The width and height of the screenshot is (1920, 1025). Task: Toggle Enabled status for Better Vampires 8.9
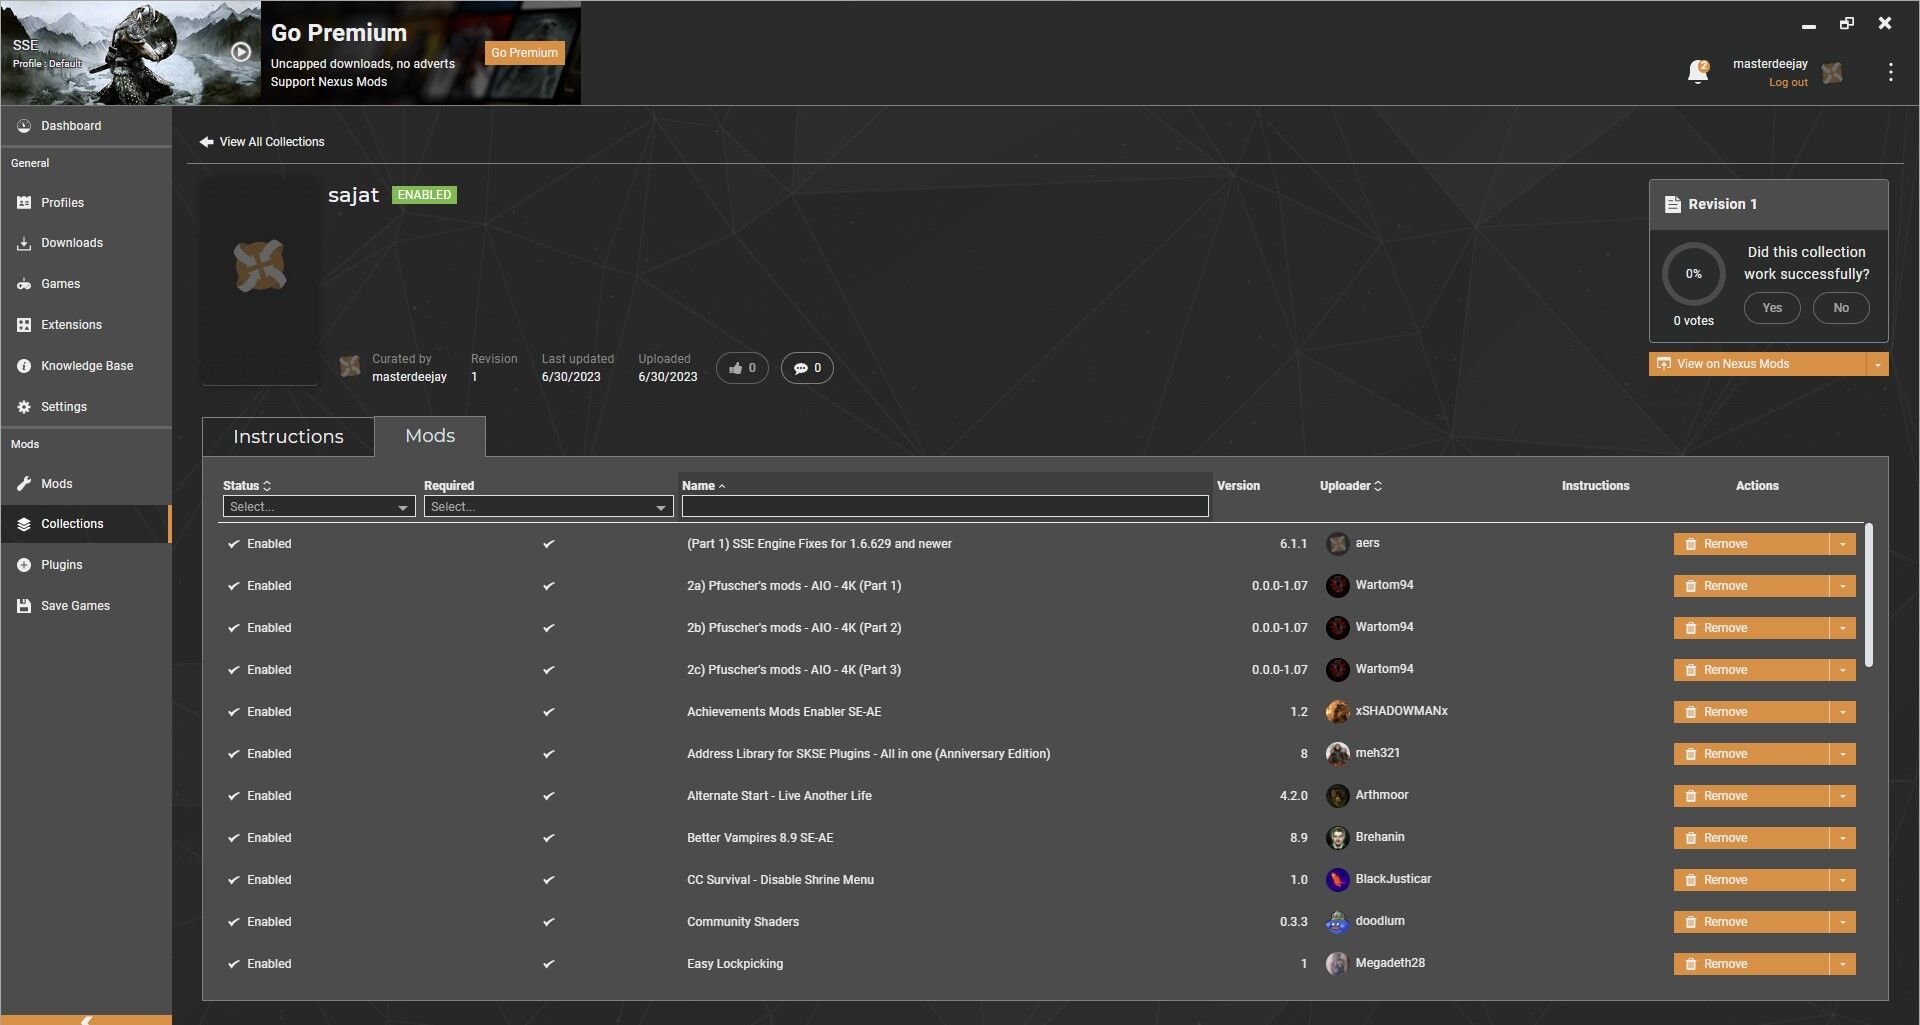259,838
